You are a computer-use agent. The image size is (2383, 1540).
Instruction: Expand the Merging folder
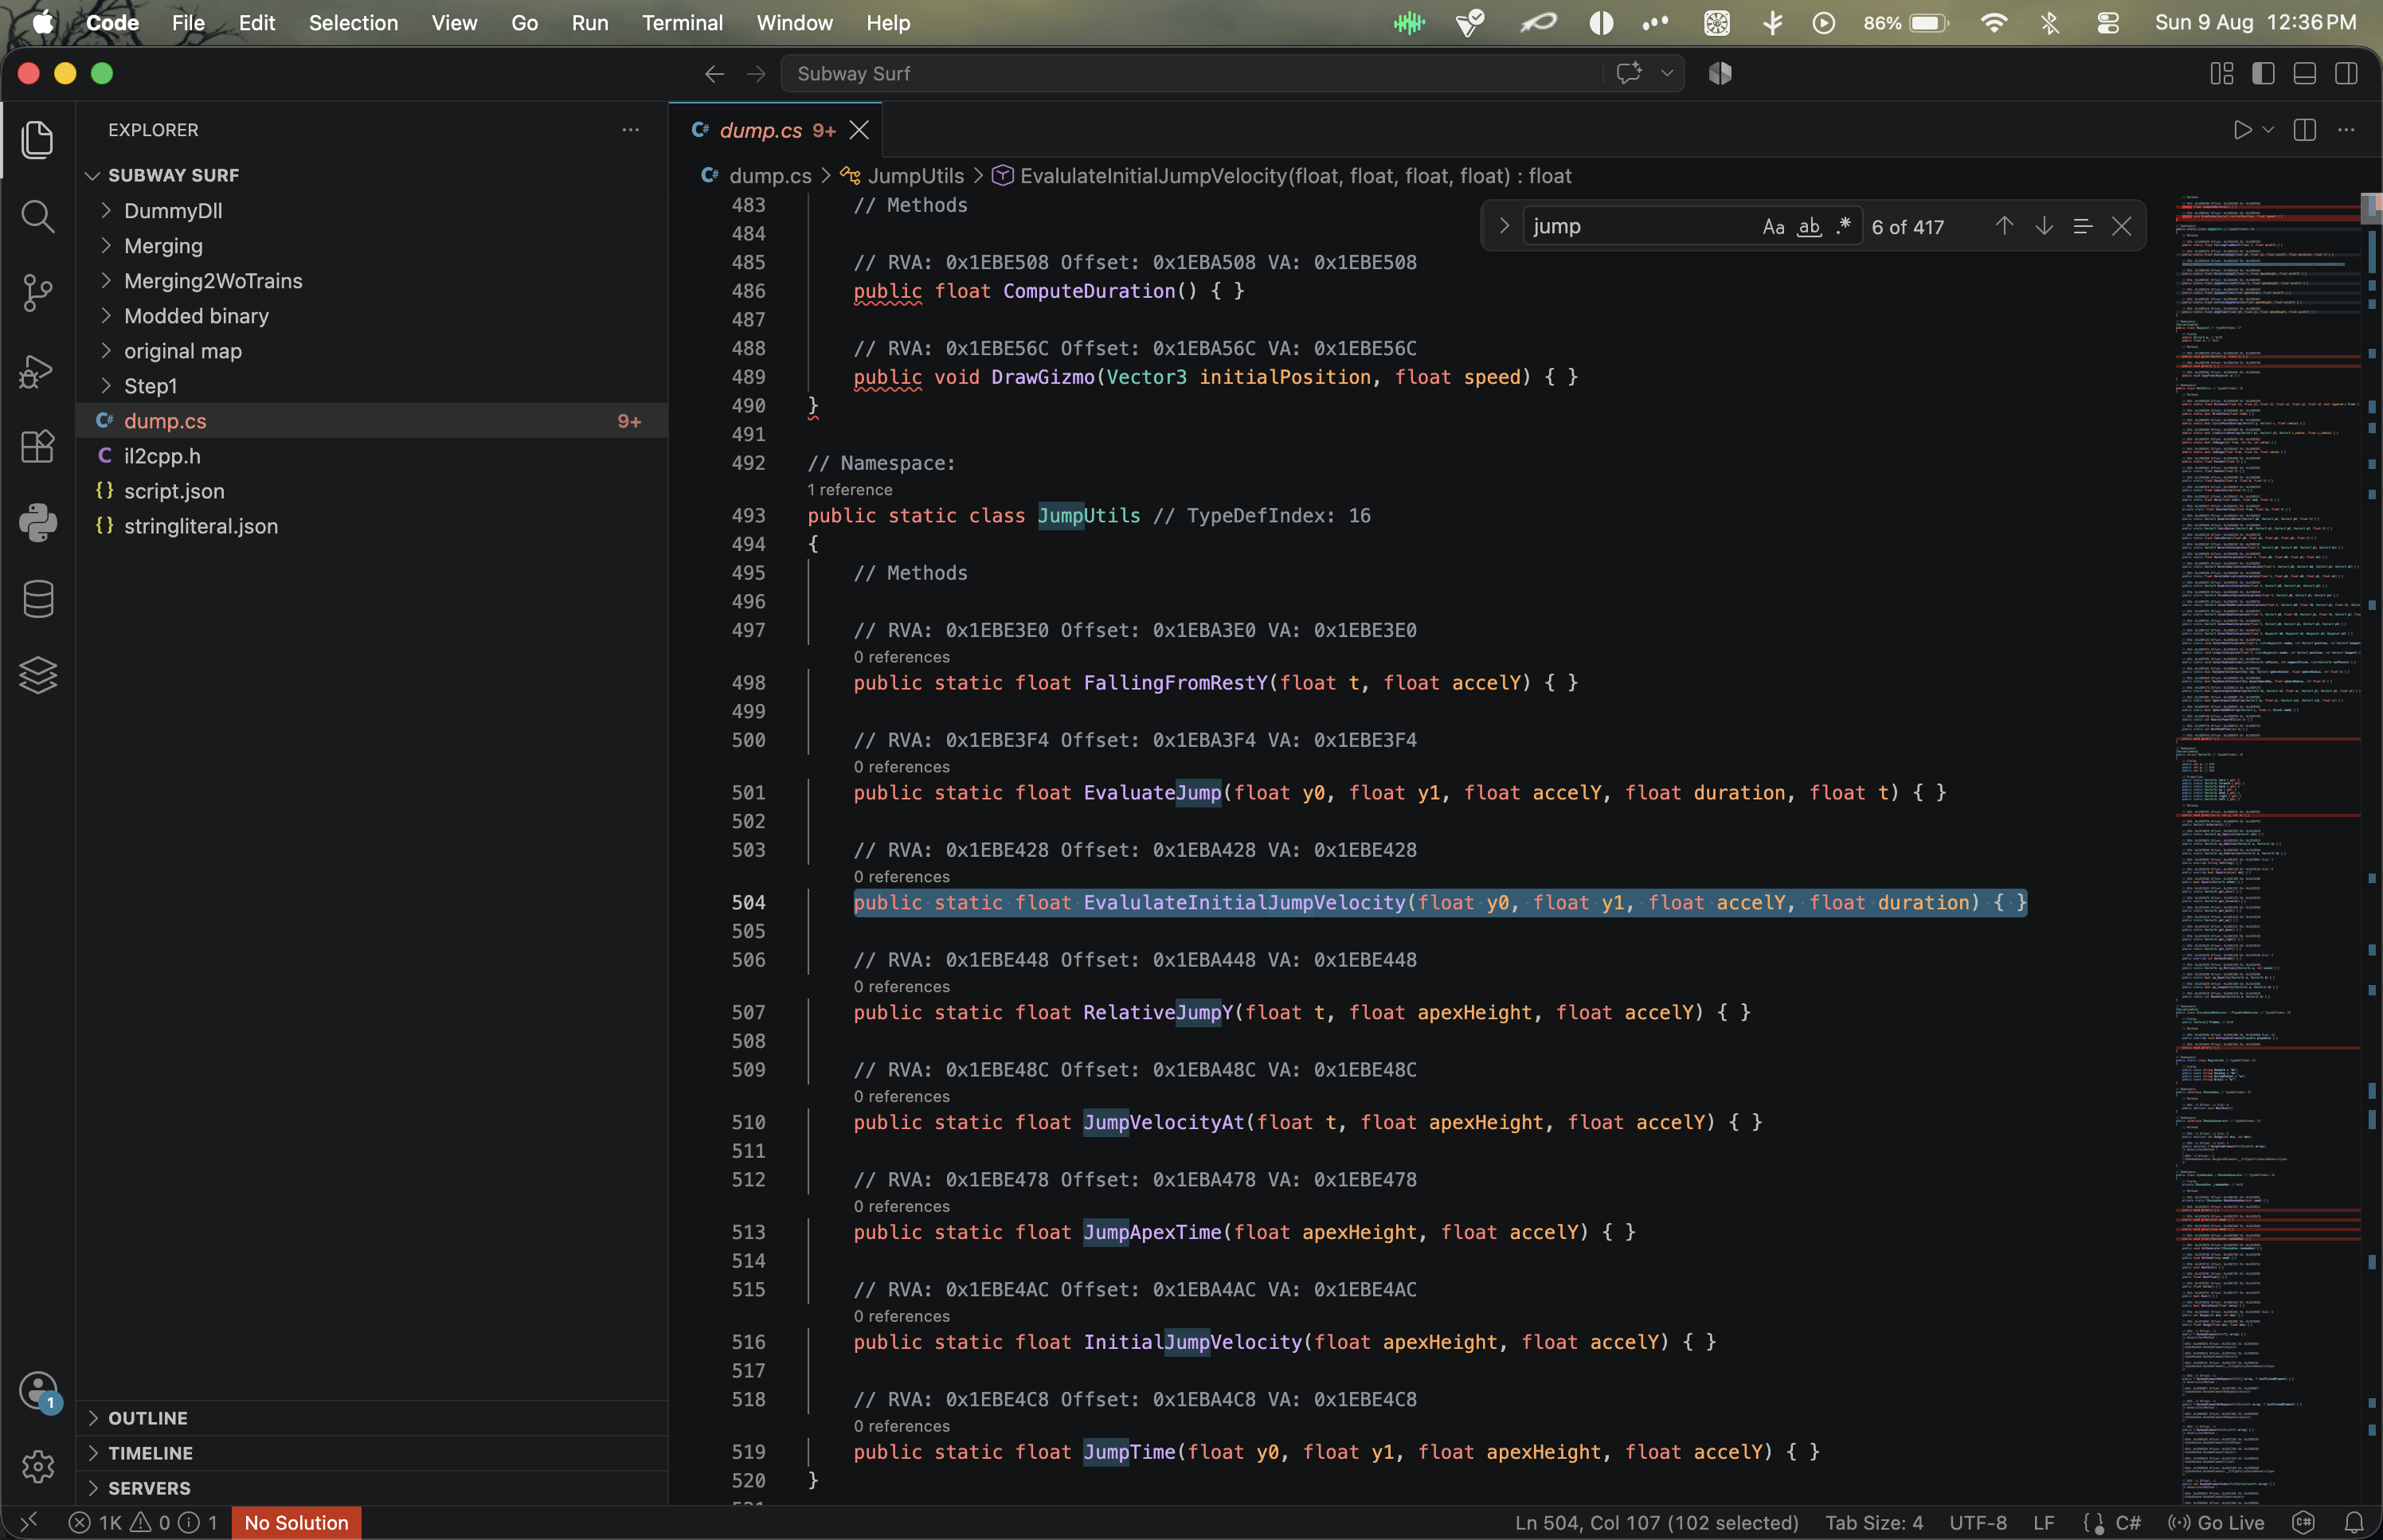[x=372, y=246]
